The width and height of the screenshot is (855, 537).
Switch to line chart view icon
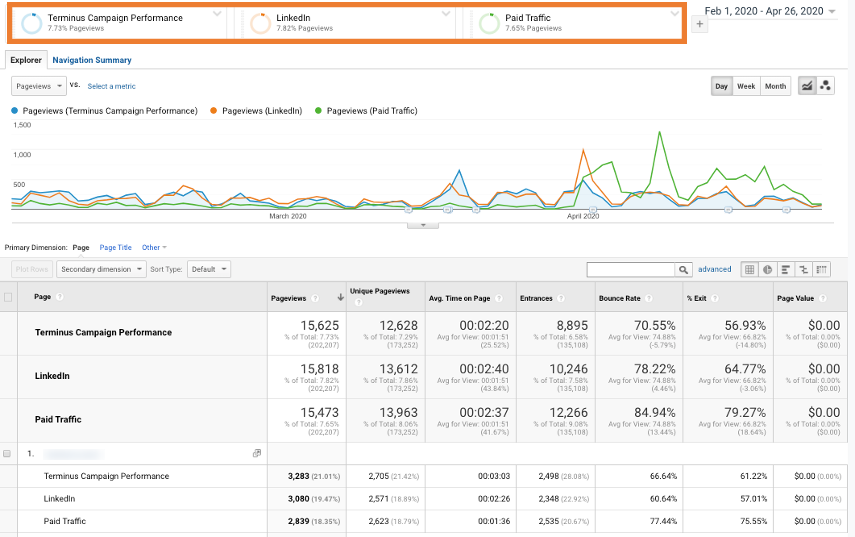pyautogui.click(x=807, y=86)
